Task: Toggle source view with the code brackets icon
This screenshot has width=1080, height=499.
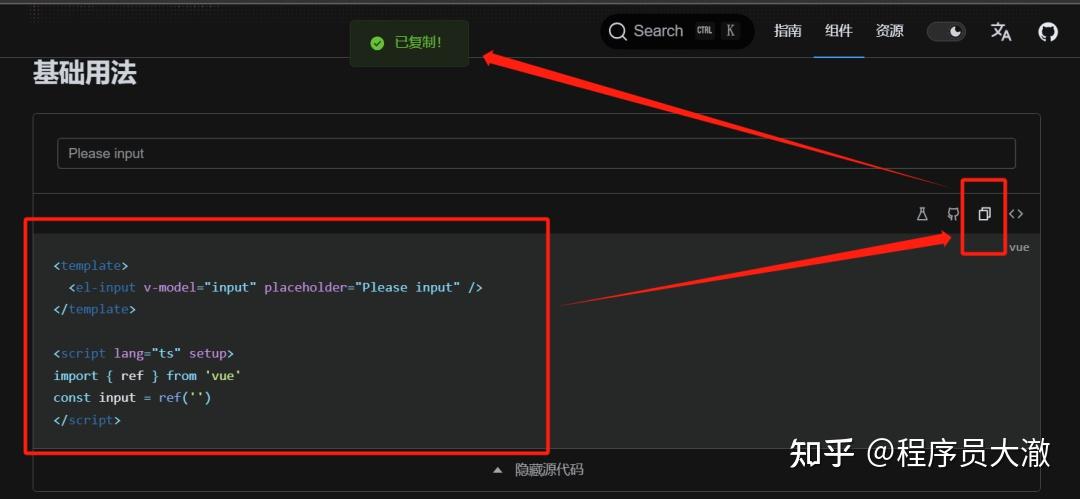Action: click(x=1016, y=214)
